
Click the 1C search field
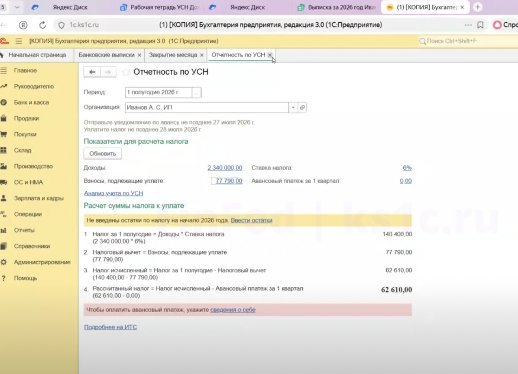pos(467,41)
